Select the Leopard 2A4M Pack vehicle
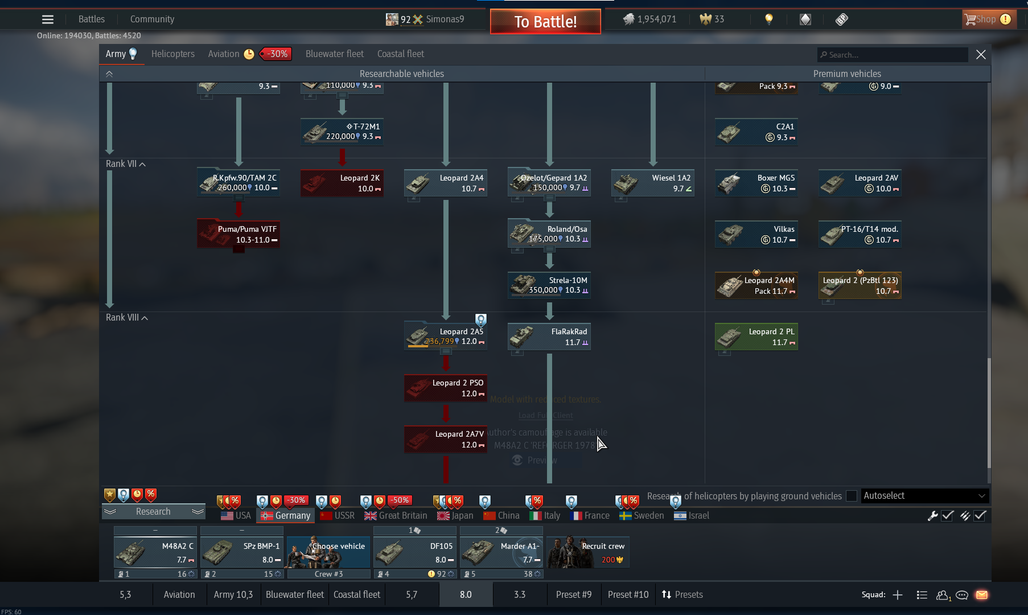The height and width of the screenshot is (615, 1028). pos(756,285)
